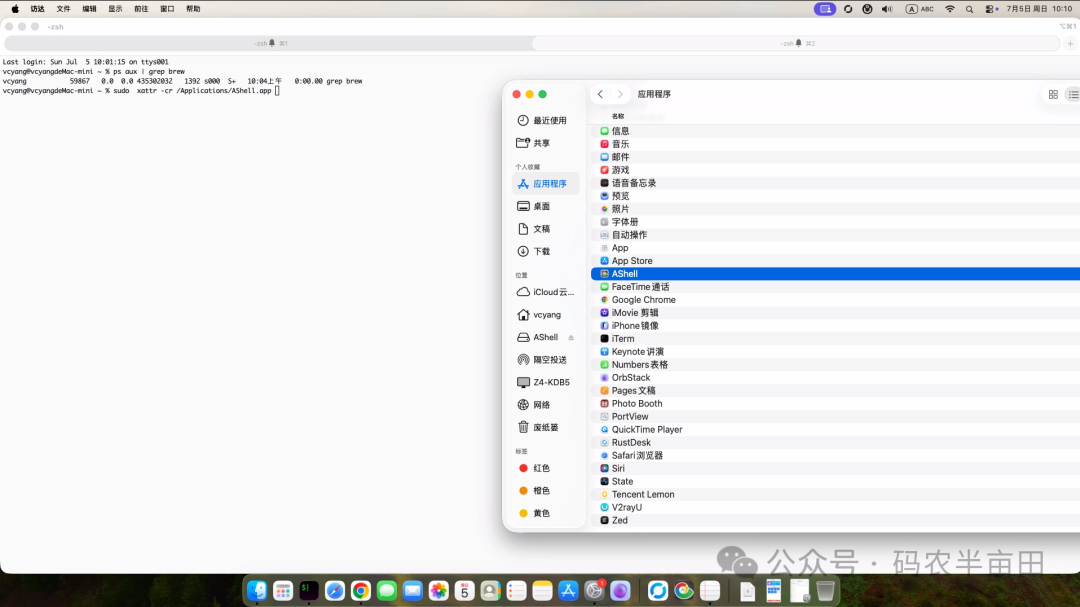
Task: Switch the Finder window to icon view
Action: point(1053,94)
